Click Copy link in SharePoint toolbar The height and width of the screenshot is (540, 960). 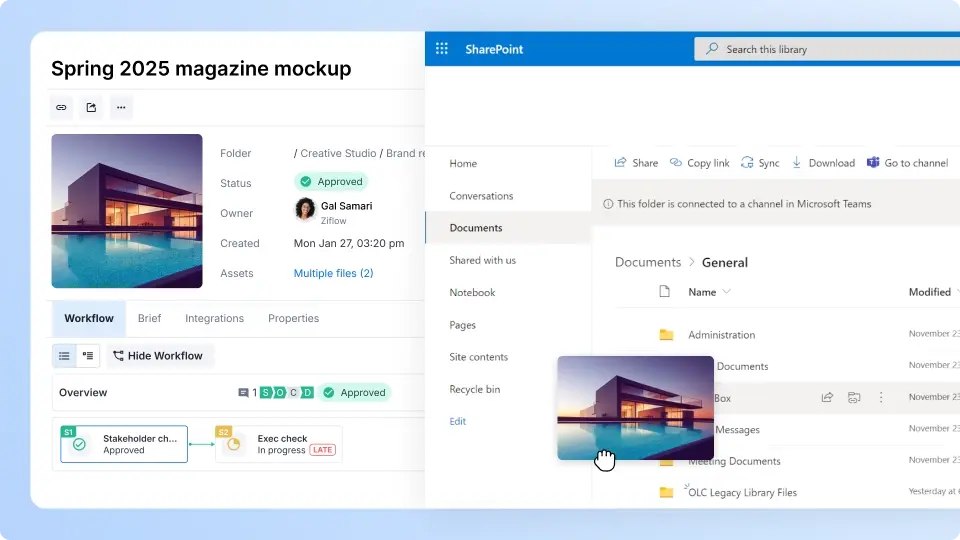click(x=699, y=163)
